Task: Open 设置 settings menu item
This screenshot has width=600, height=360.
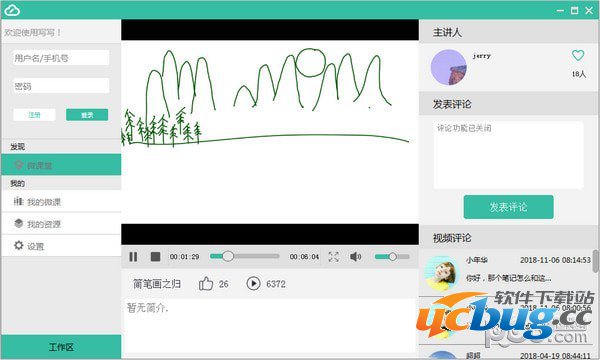Action: tap(61, 246)
